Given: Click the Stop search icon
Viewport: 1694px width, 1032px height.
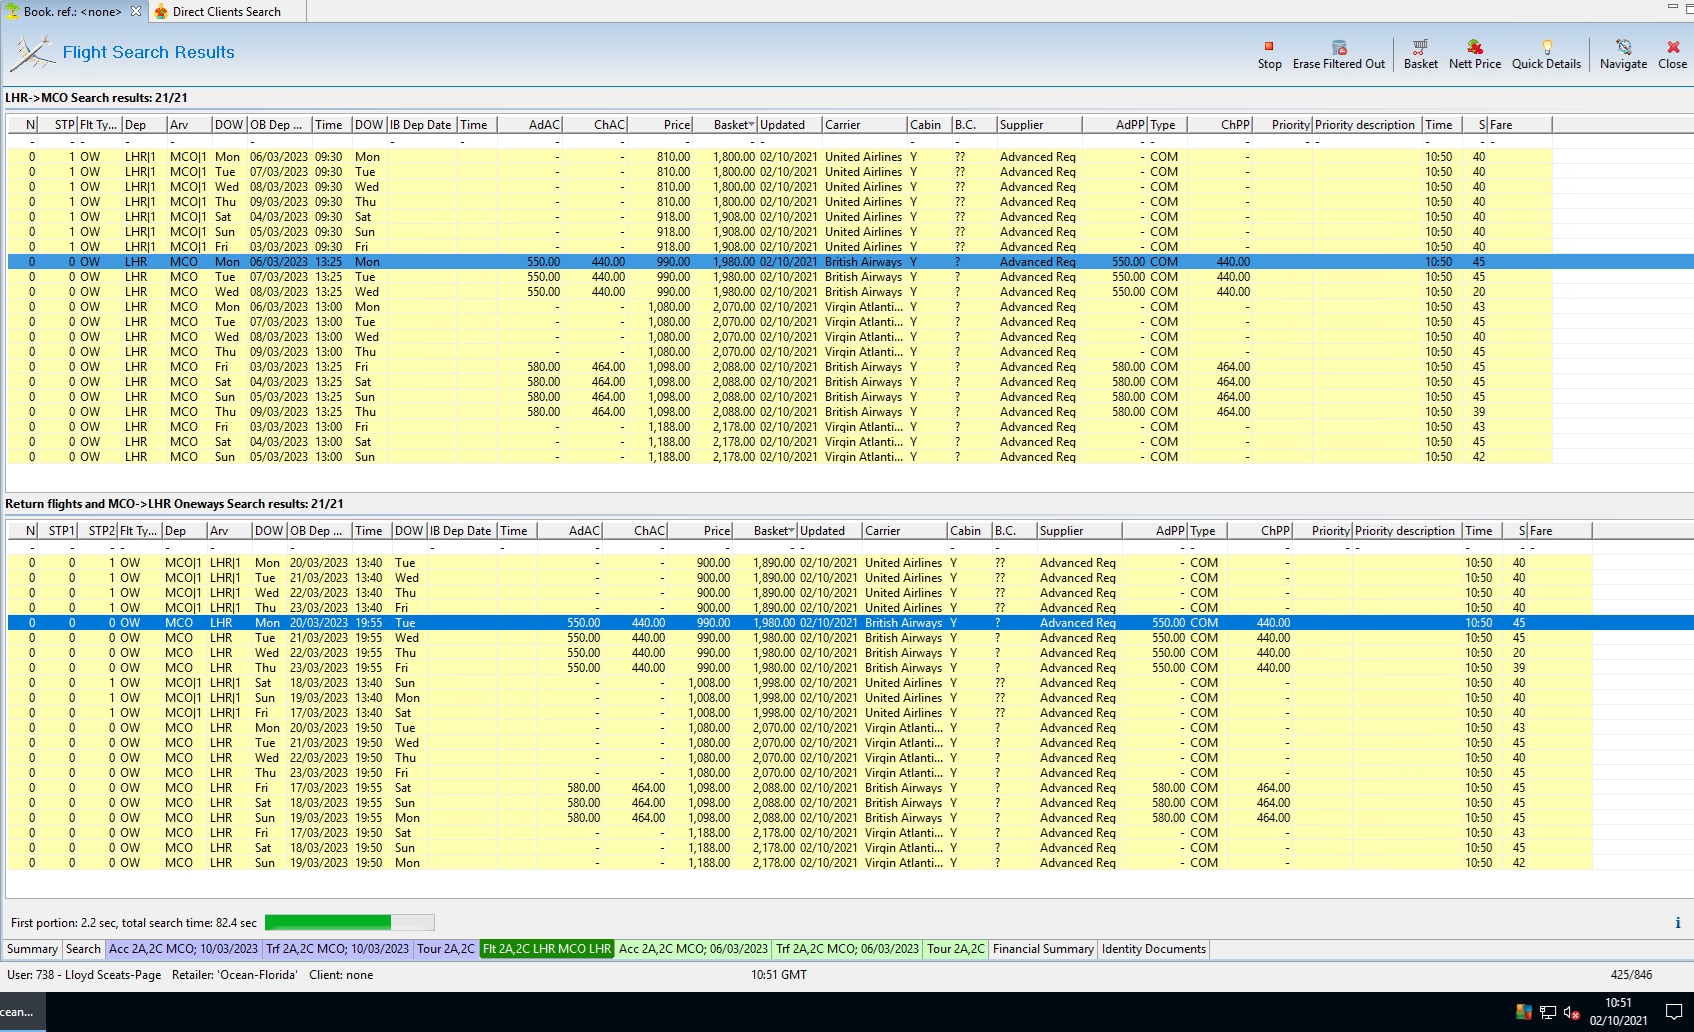Looking at the screenshot, I should 1269,47.
